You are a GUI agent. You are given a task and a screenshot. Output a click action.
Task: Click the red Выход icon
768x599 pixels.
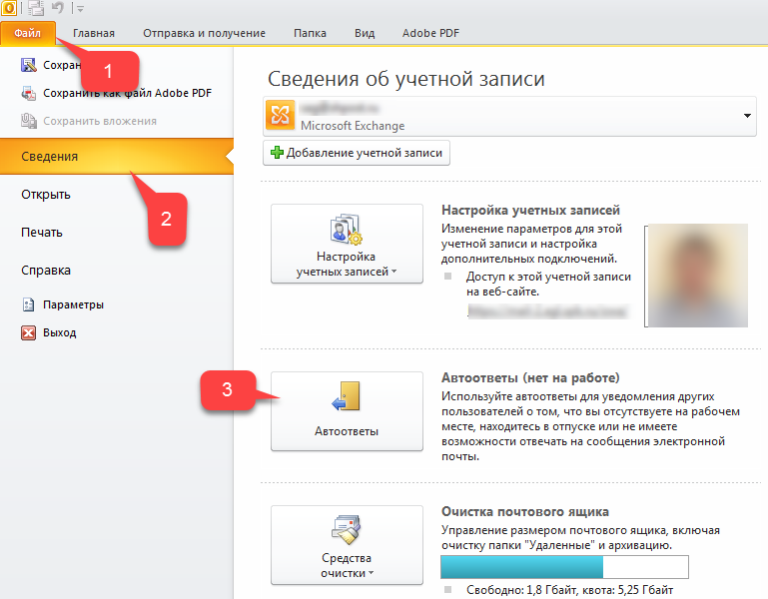click(x=28, y=333)
